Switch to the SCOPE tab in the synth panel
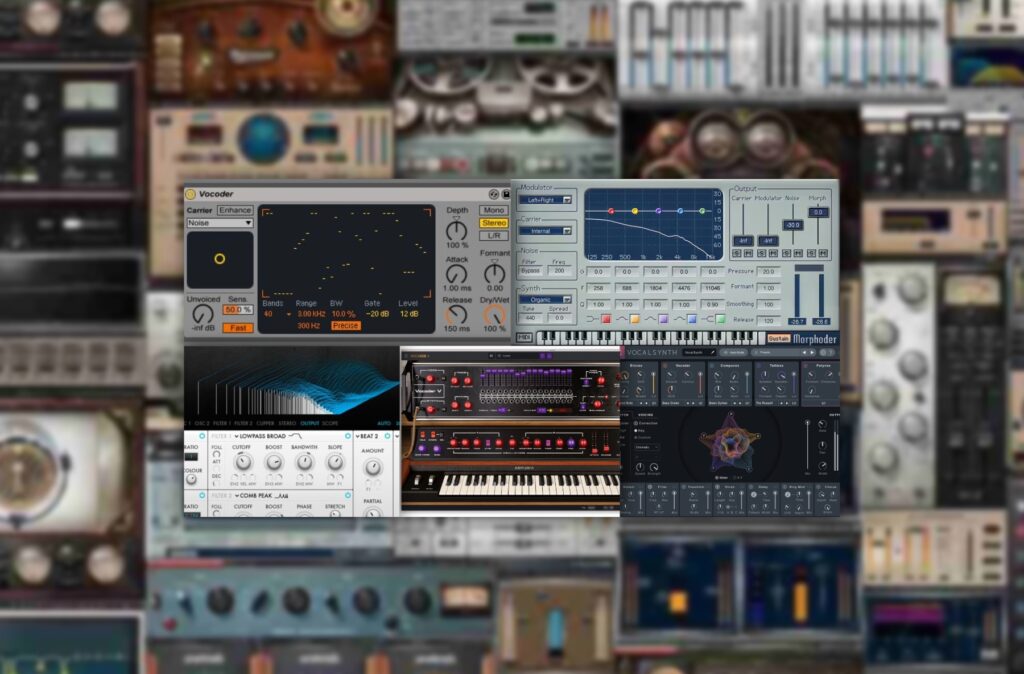Viewport: 1024px width, 674px height. [329, 423]
